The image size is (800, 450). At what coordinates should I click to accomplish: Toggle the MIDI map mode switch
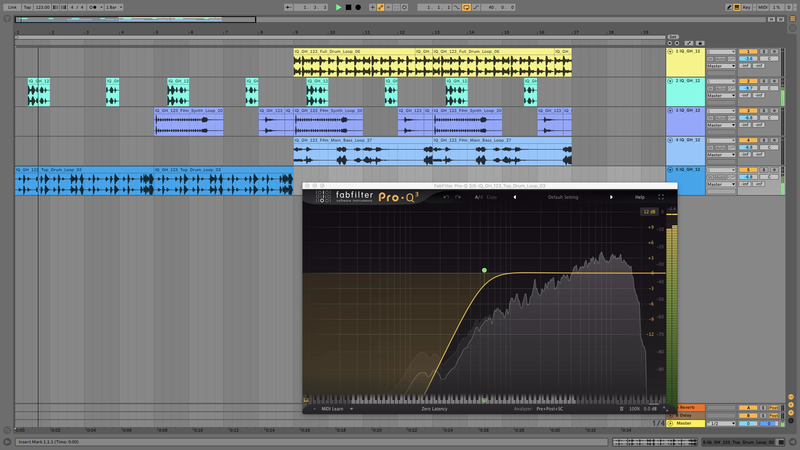click(762, 7)
